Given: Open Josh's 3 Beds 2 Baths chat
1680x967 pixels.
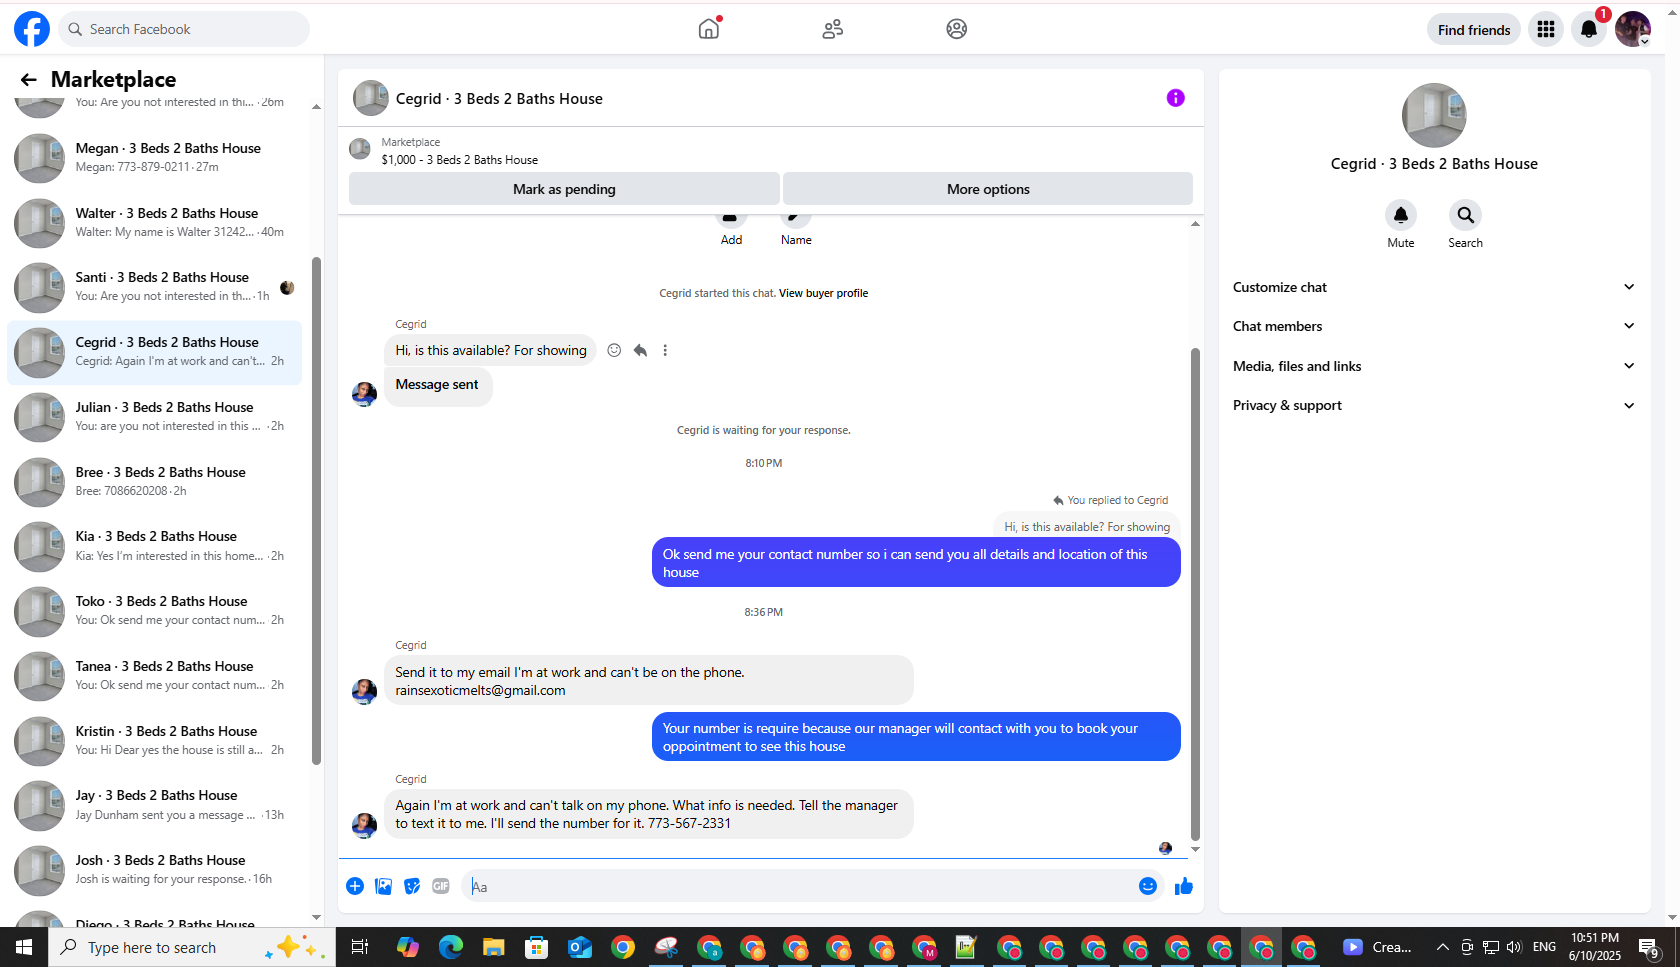Looking at the screenshot, I should coord(154,870).
